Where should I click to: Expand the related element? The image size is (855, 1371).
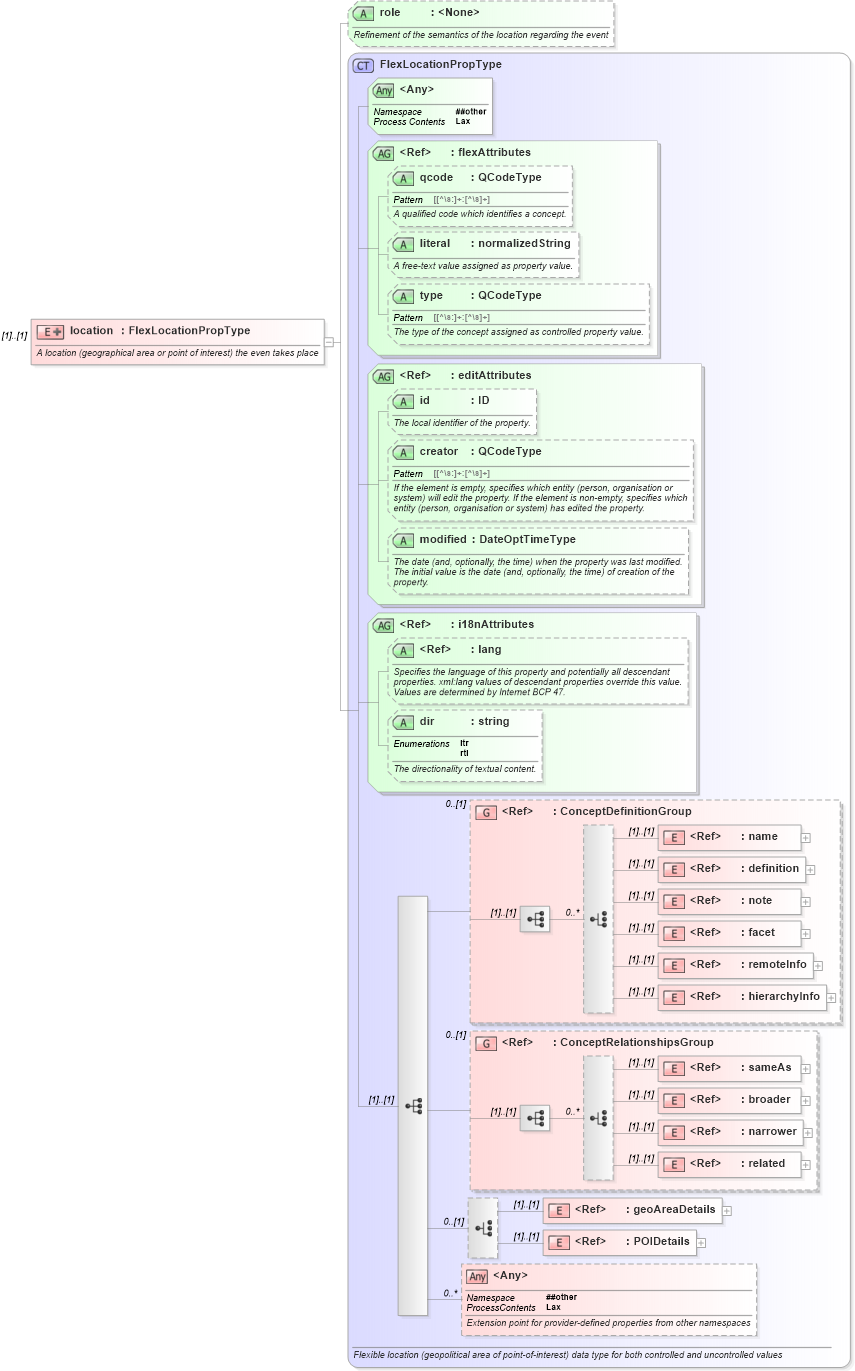806,1165
